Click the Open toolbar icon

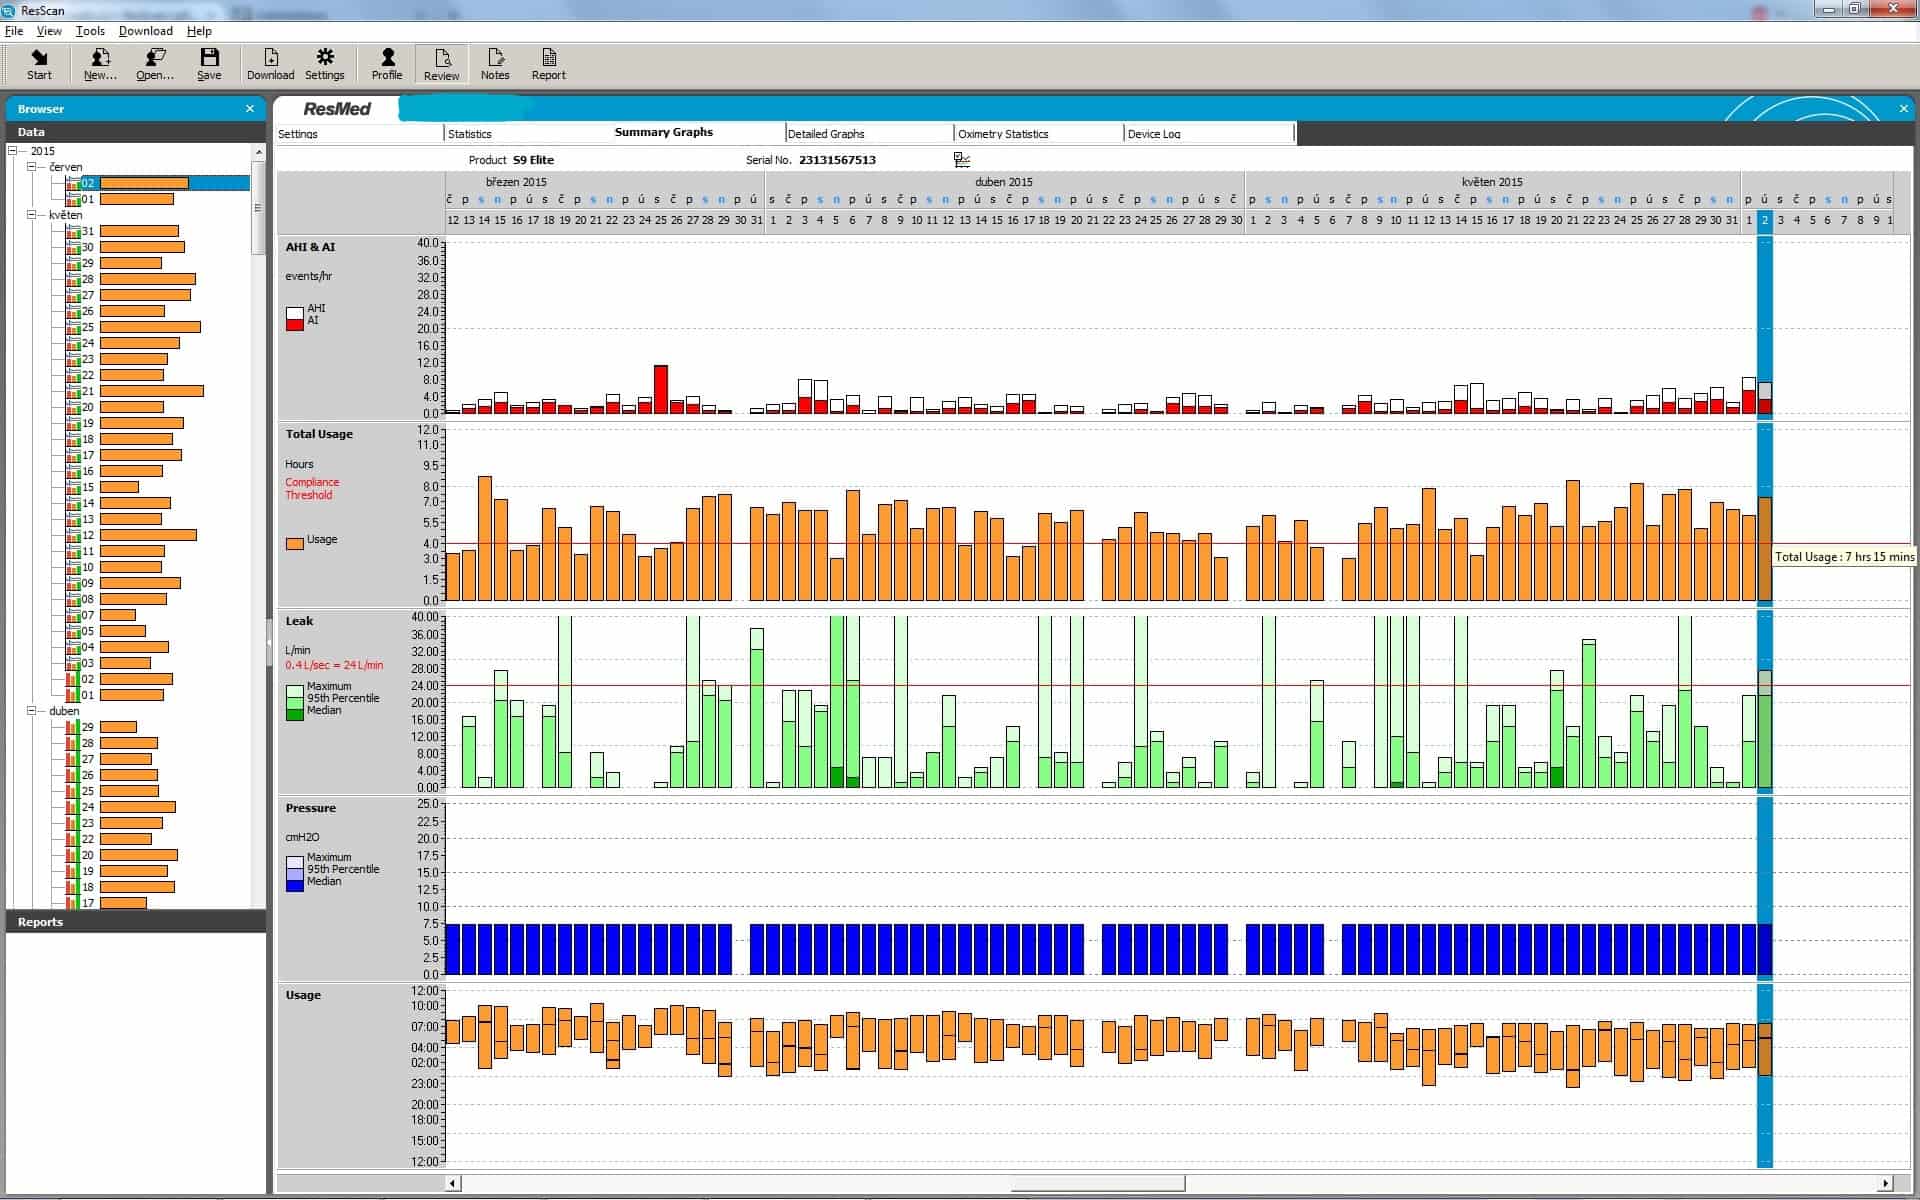(x=154, y=64)
